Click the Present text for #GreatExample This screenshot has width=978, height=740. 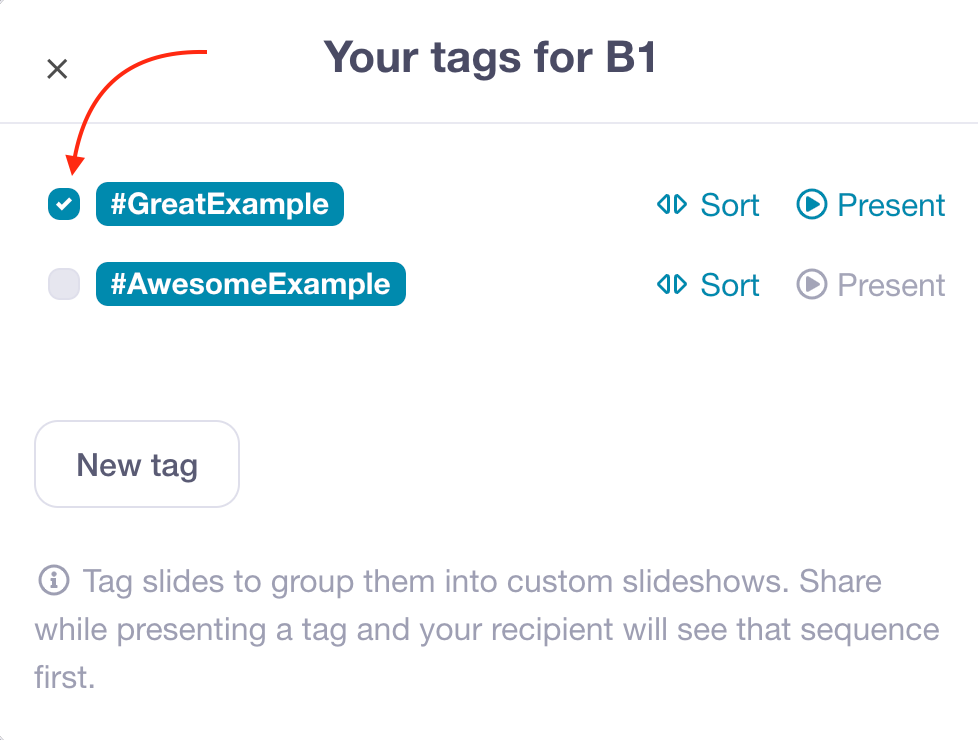891,205
